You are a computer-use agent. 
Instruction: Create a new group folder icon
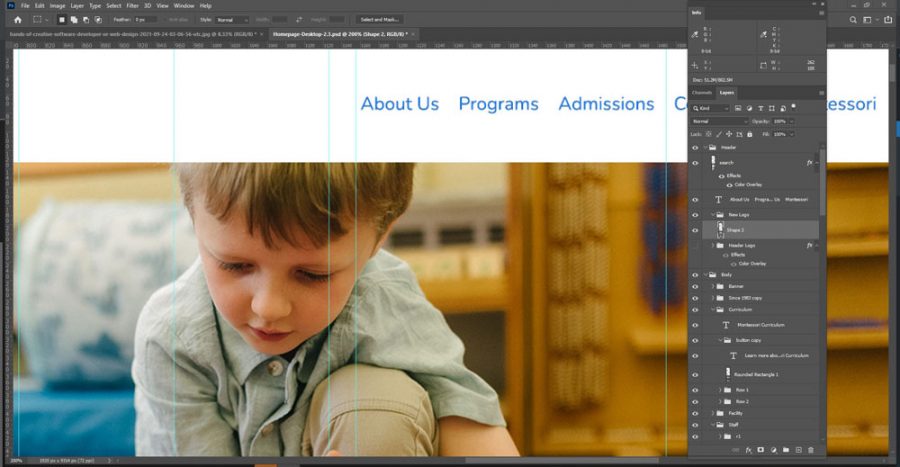pos(786,450)
